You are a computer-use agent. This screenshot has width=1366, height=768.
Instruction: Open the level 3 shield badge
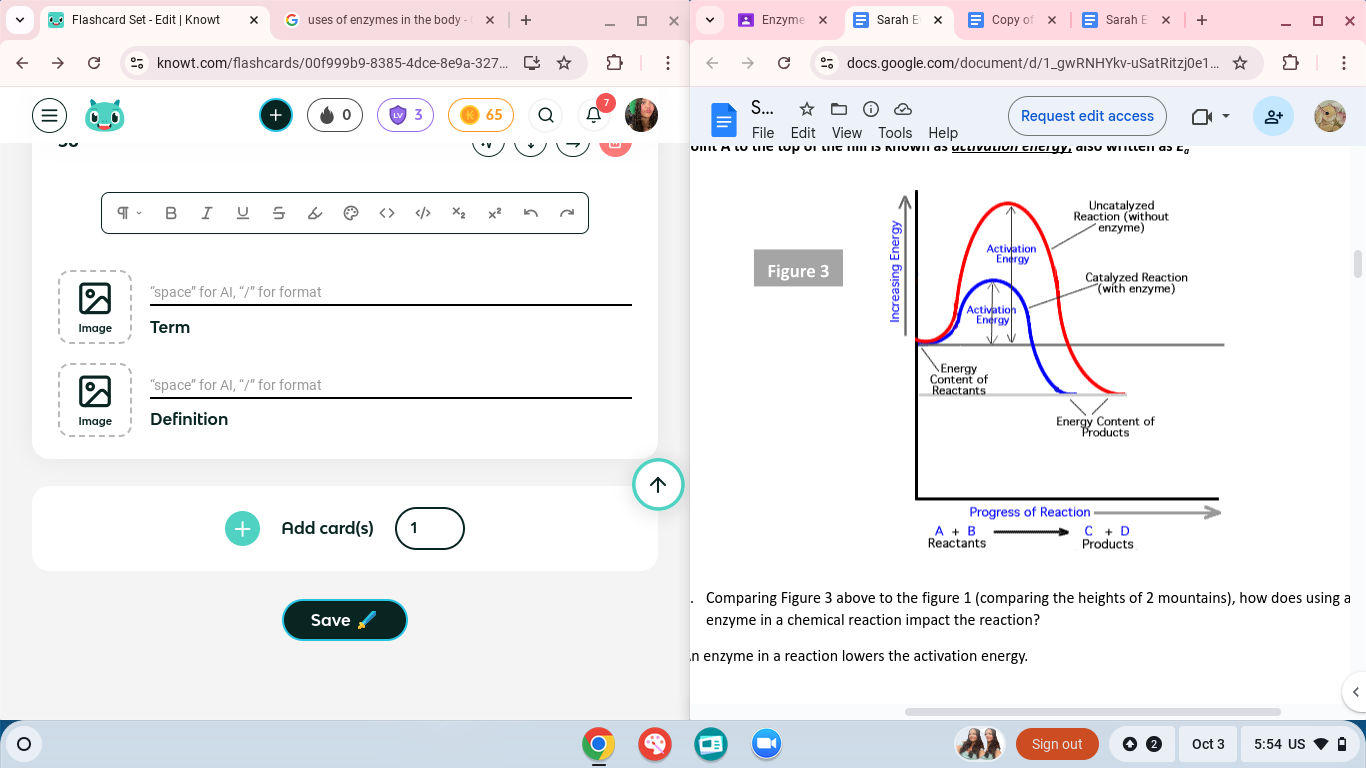(x=406, y=115)
